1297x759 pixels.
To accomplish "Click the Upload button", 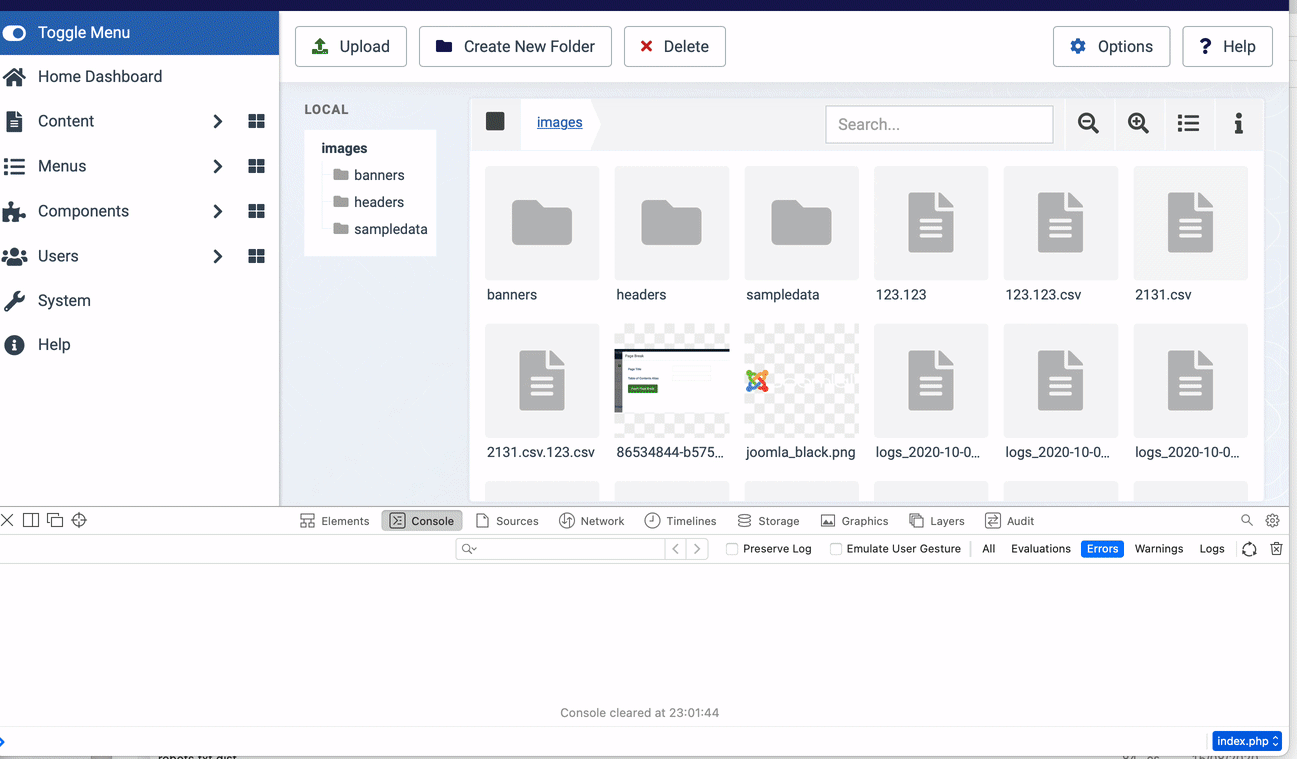I will tap(351, 46).
